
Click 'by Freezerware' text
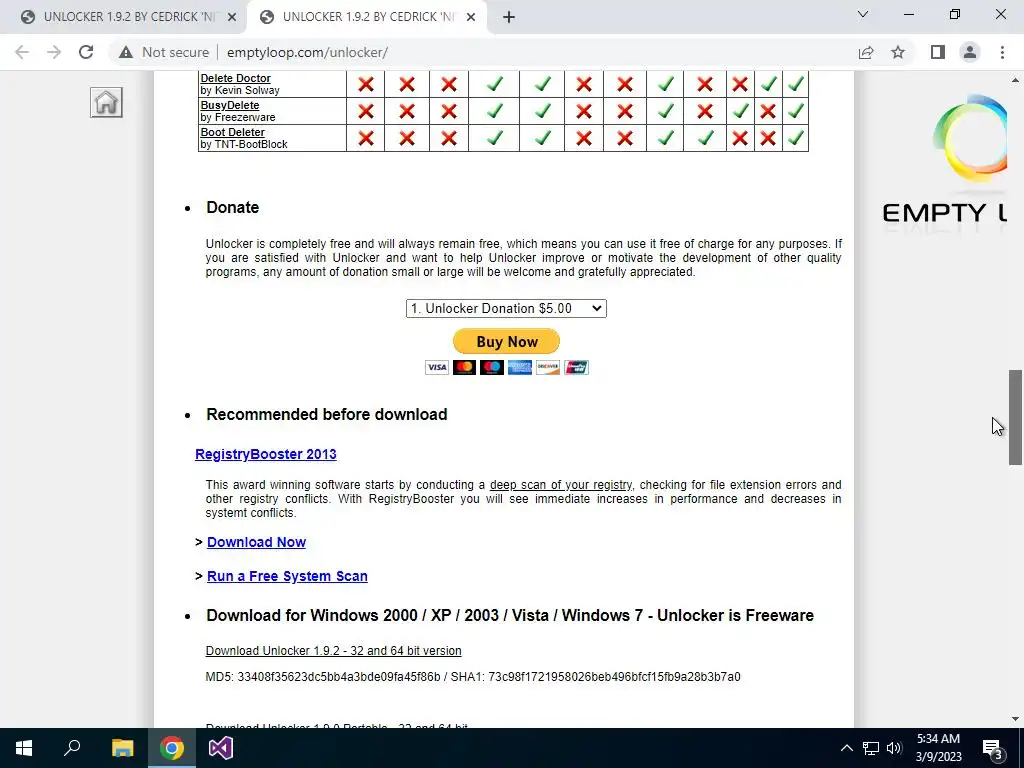pos(238,118)
